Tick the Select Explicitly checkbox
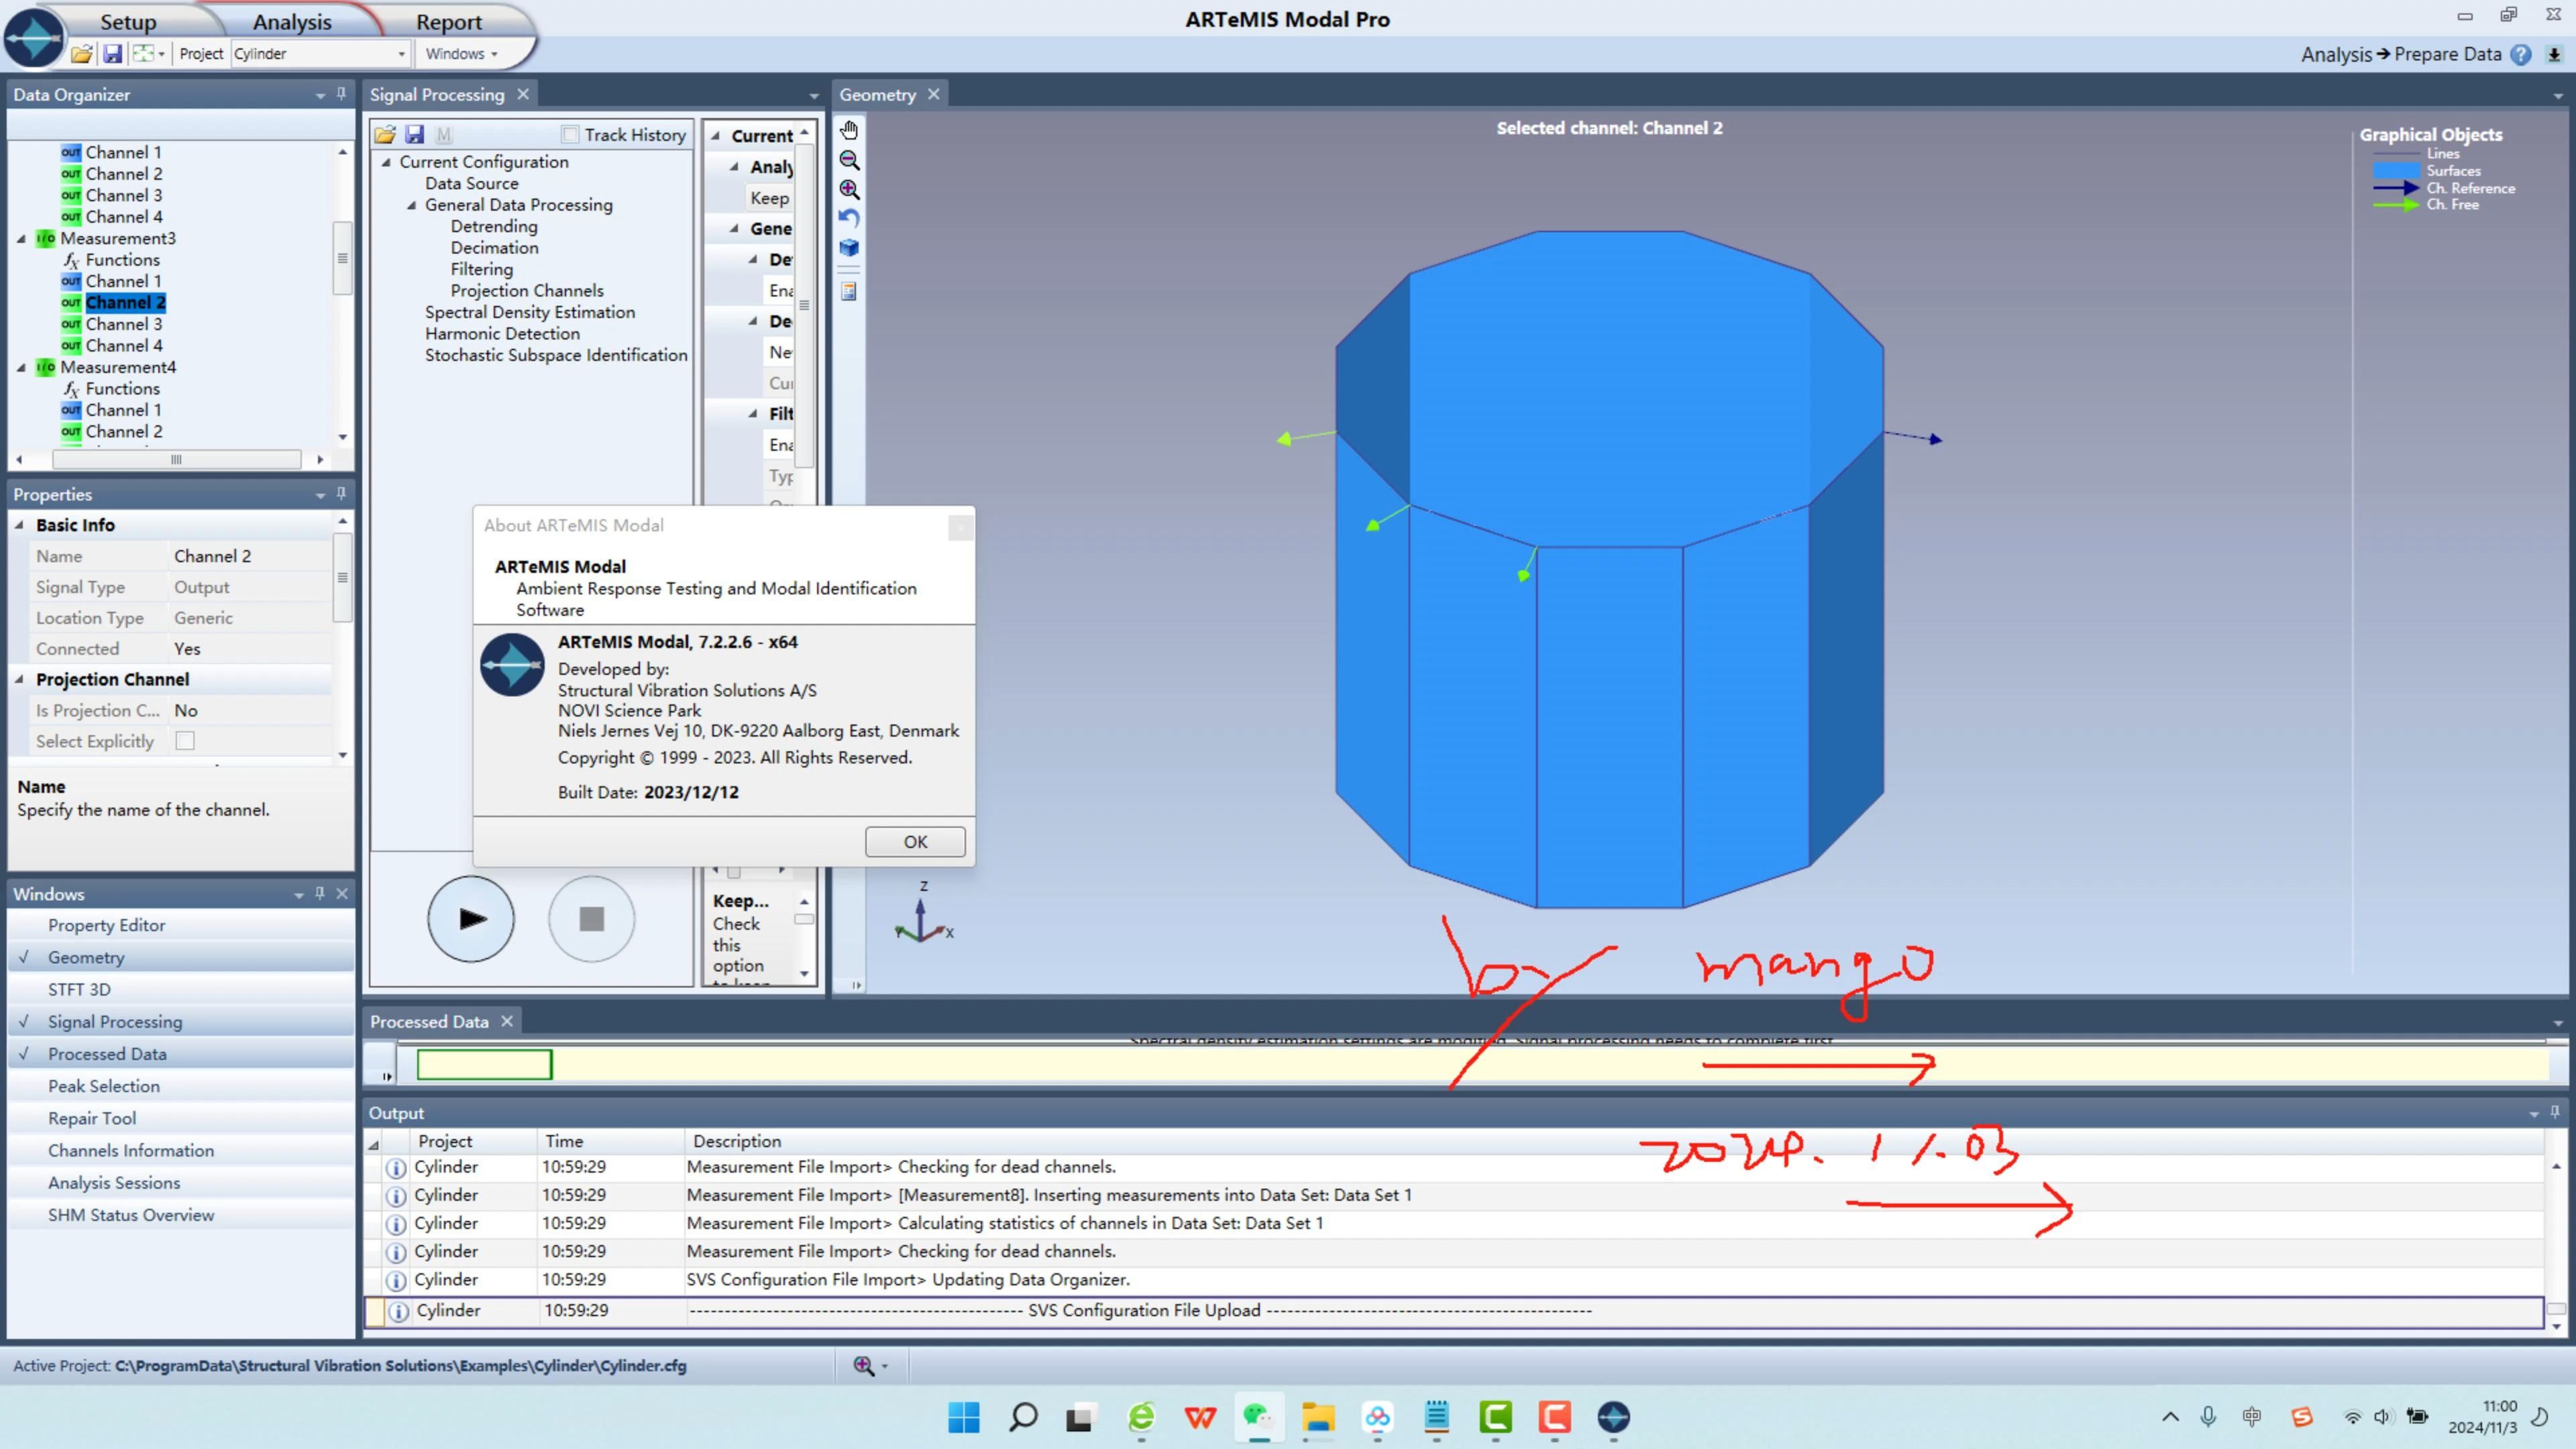 (185, 741)
